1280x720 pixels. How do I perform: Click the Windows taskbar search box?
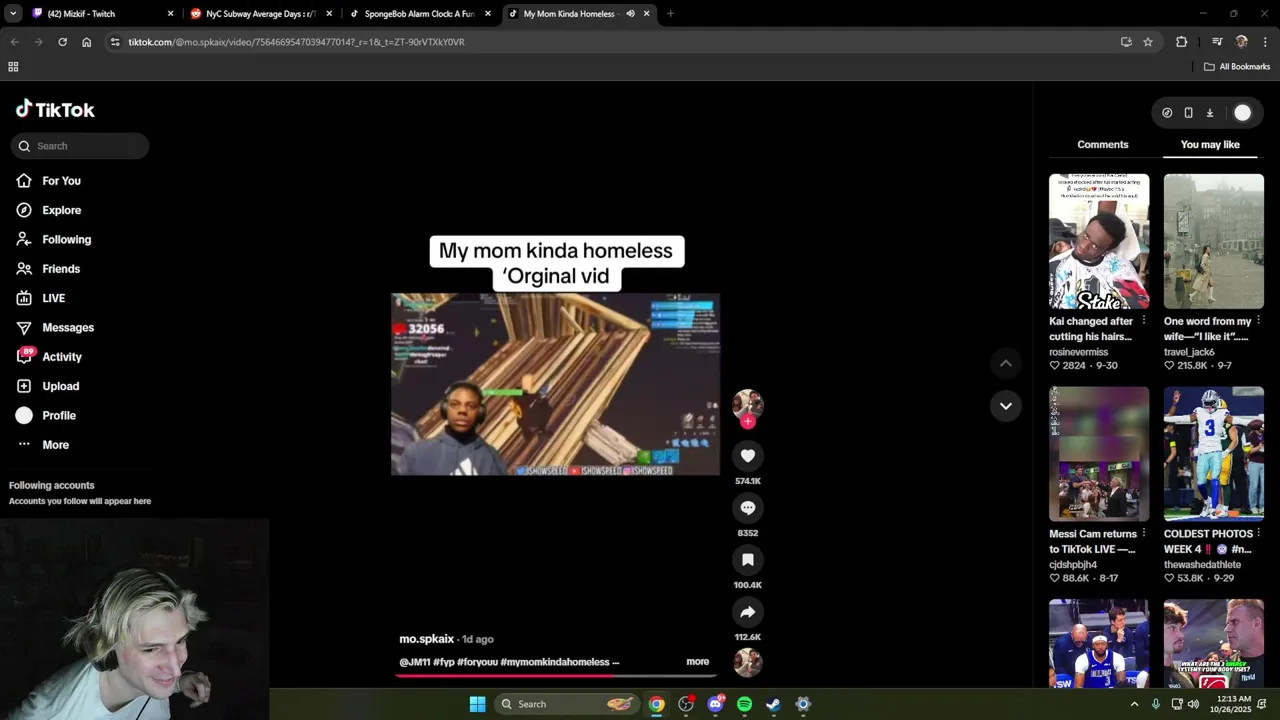pos(567,704)
